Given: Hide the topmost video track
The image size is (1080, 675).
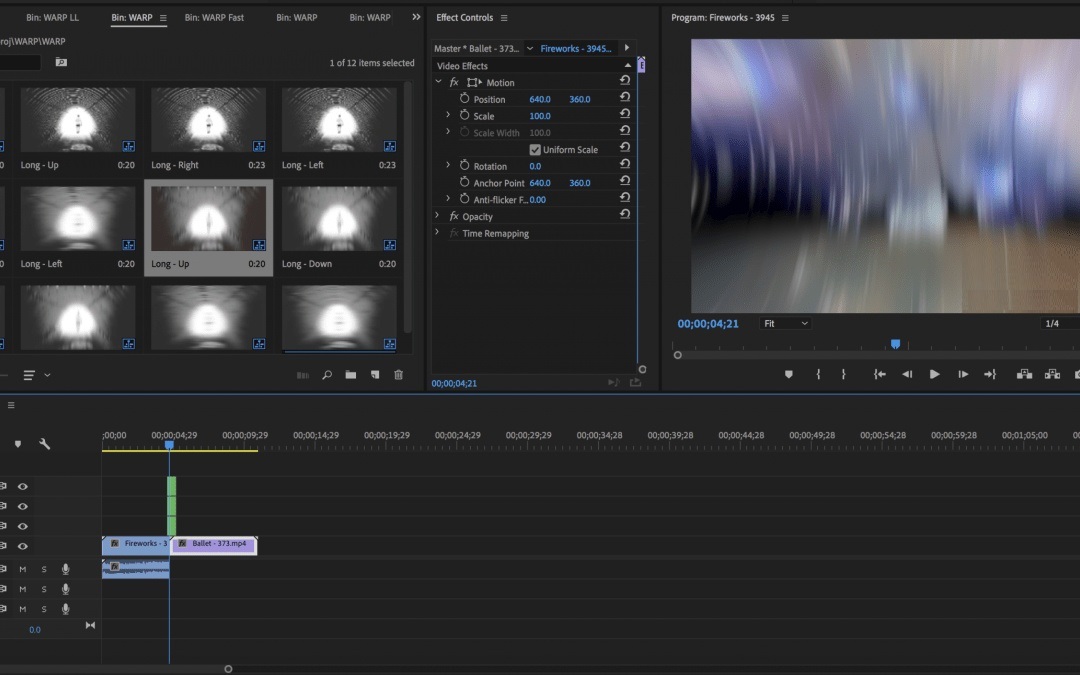Looking at the screenshot, I should click(x=23, y=486).
